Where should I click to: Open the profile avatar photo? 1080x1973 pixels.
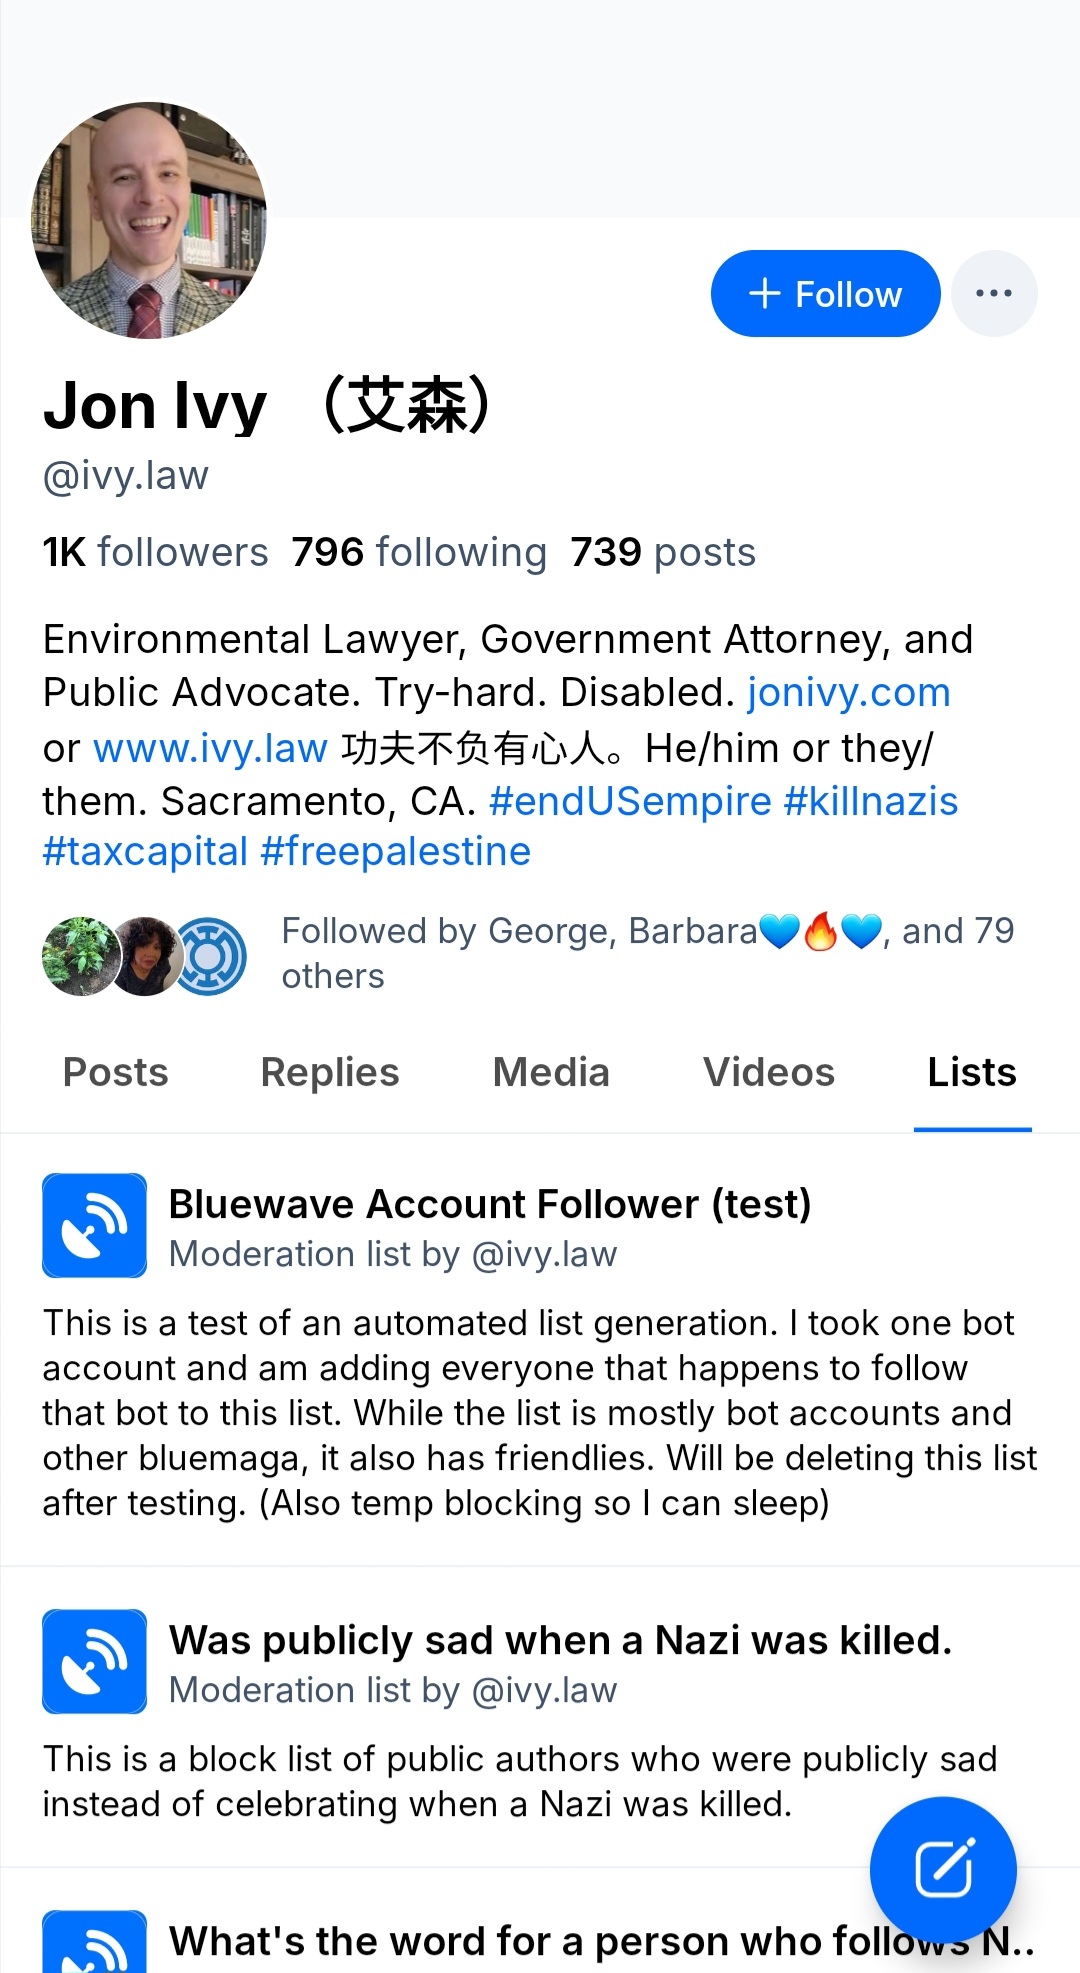pos(150,220)
